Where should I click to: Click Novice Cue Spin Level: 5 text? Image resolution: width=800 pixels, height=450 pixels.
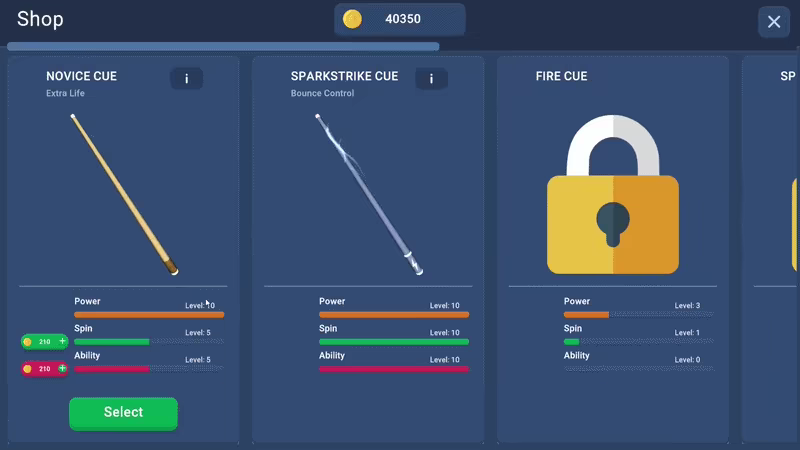pyautogui.click(x=197, y=333)
